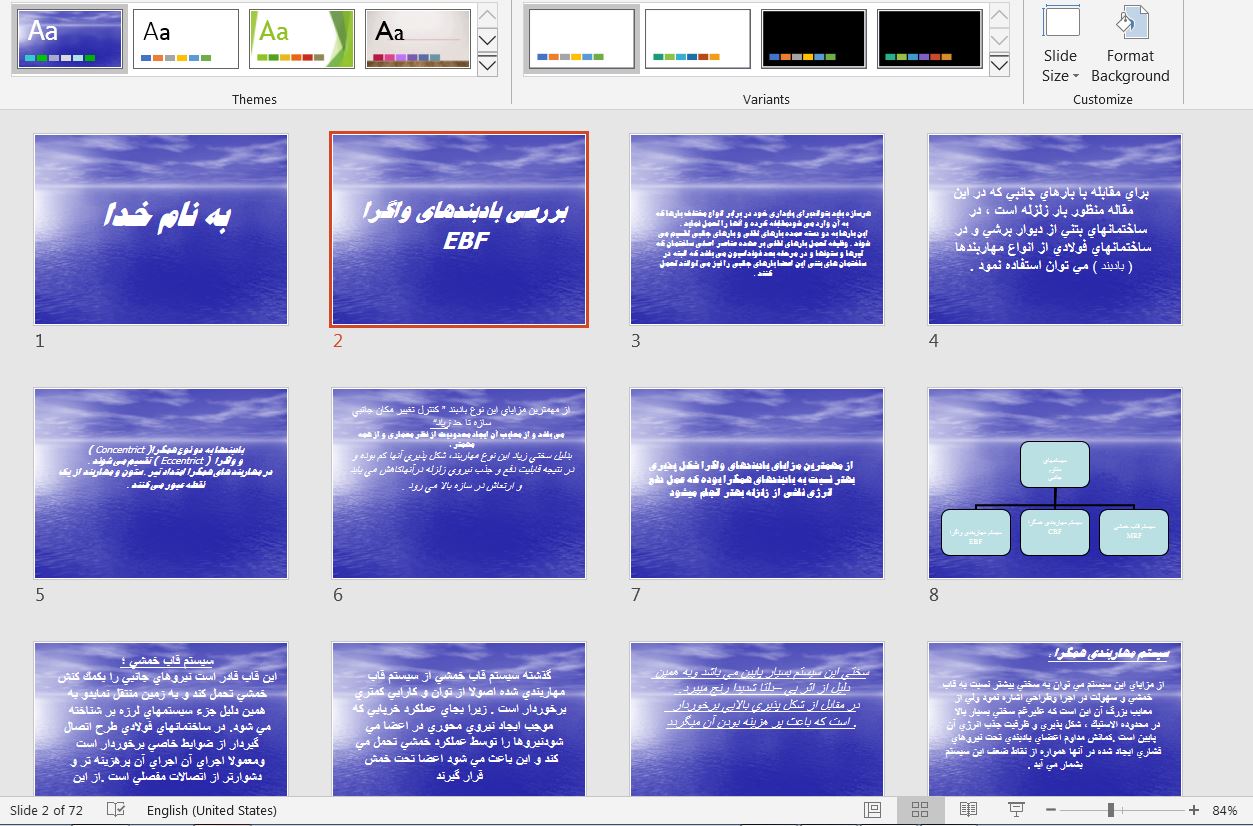Click the zoom in plus icon
This screenshot has height=826, width=1253.
1194,810
